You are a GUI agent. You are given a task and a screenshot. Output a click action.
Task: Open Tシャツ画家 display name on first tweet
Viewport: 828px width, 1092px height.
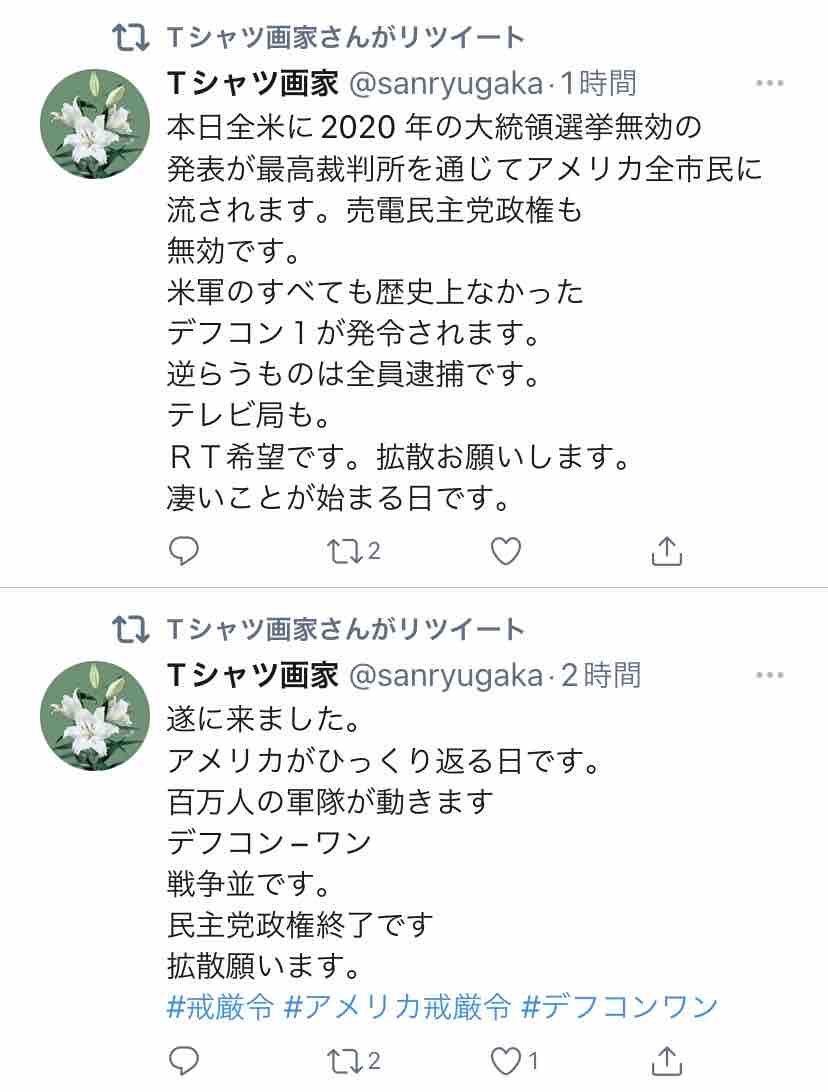(x=252, y=83)
